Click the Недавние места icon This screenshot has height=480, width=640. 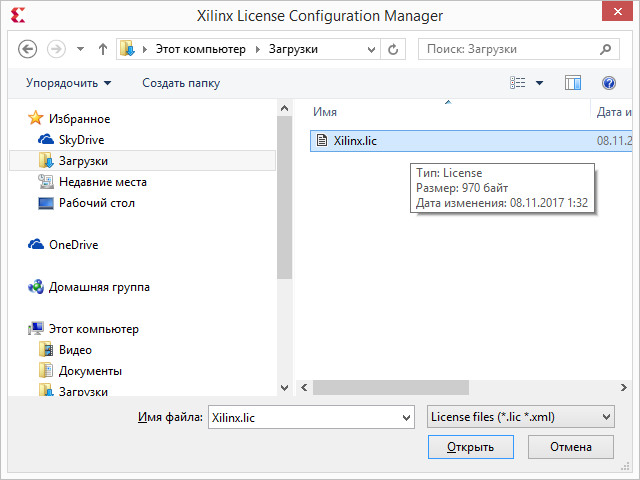tap(46, 182)
